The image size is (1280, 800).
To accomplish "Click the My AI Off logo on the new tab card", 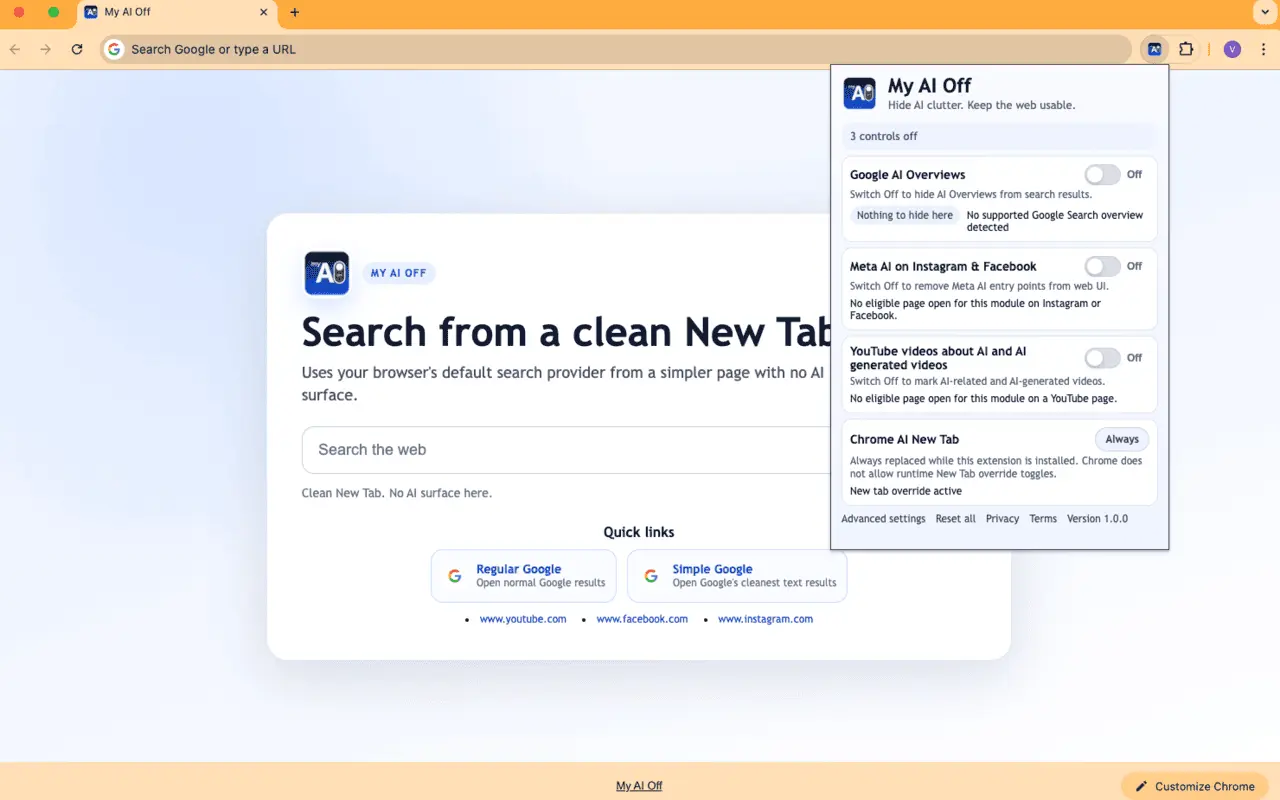I will [x=327, y=273].
